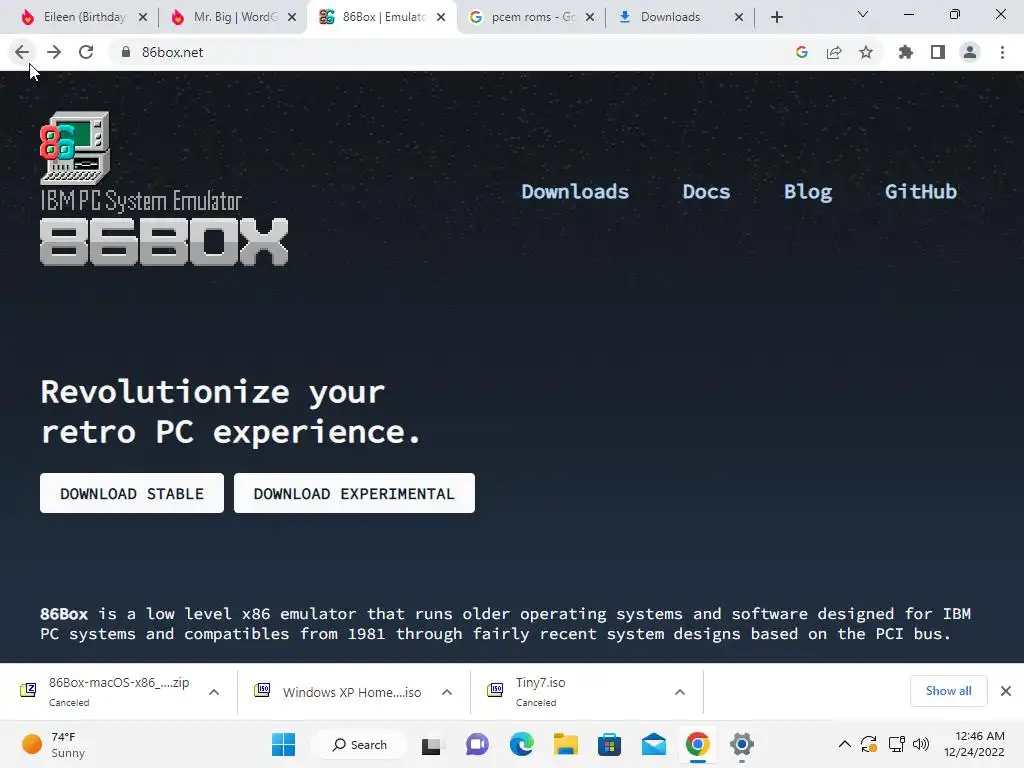Viewport: 1024px width, 768px height.
Task: Show hidden system tray icons
Action: (844, 744)
